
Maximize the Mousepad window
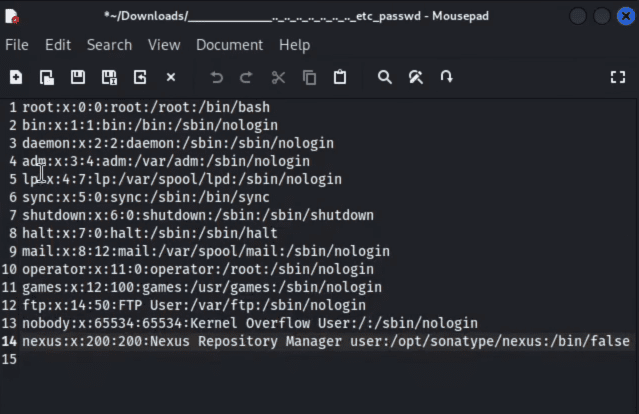click(602, 16)
